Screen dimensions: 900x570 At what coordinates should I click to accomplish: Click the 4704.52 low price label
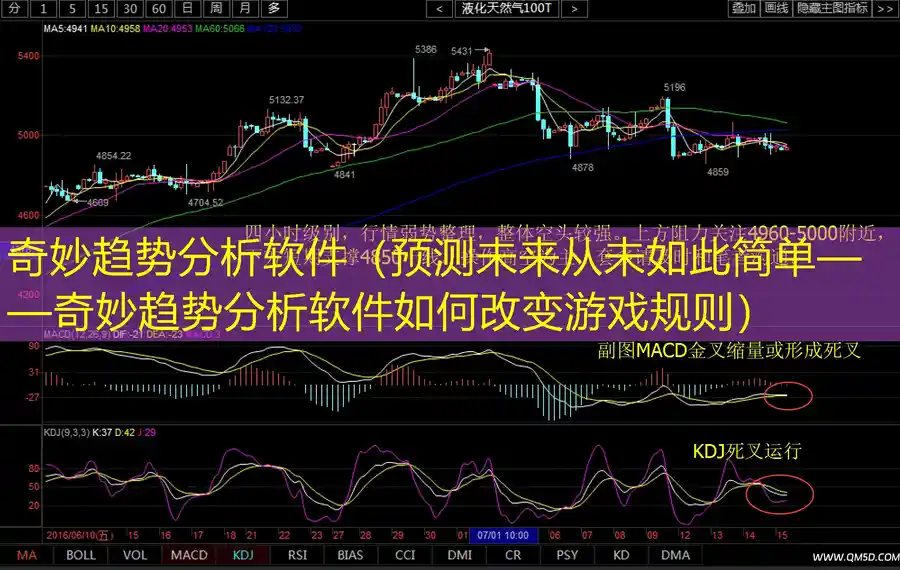tap(205, 203)
